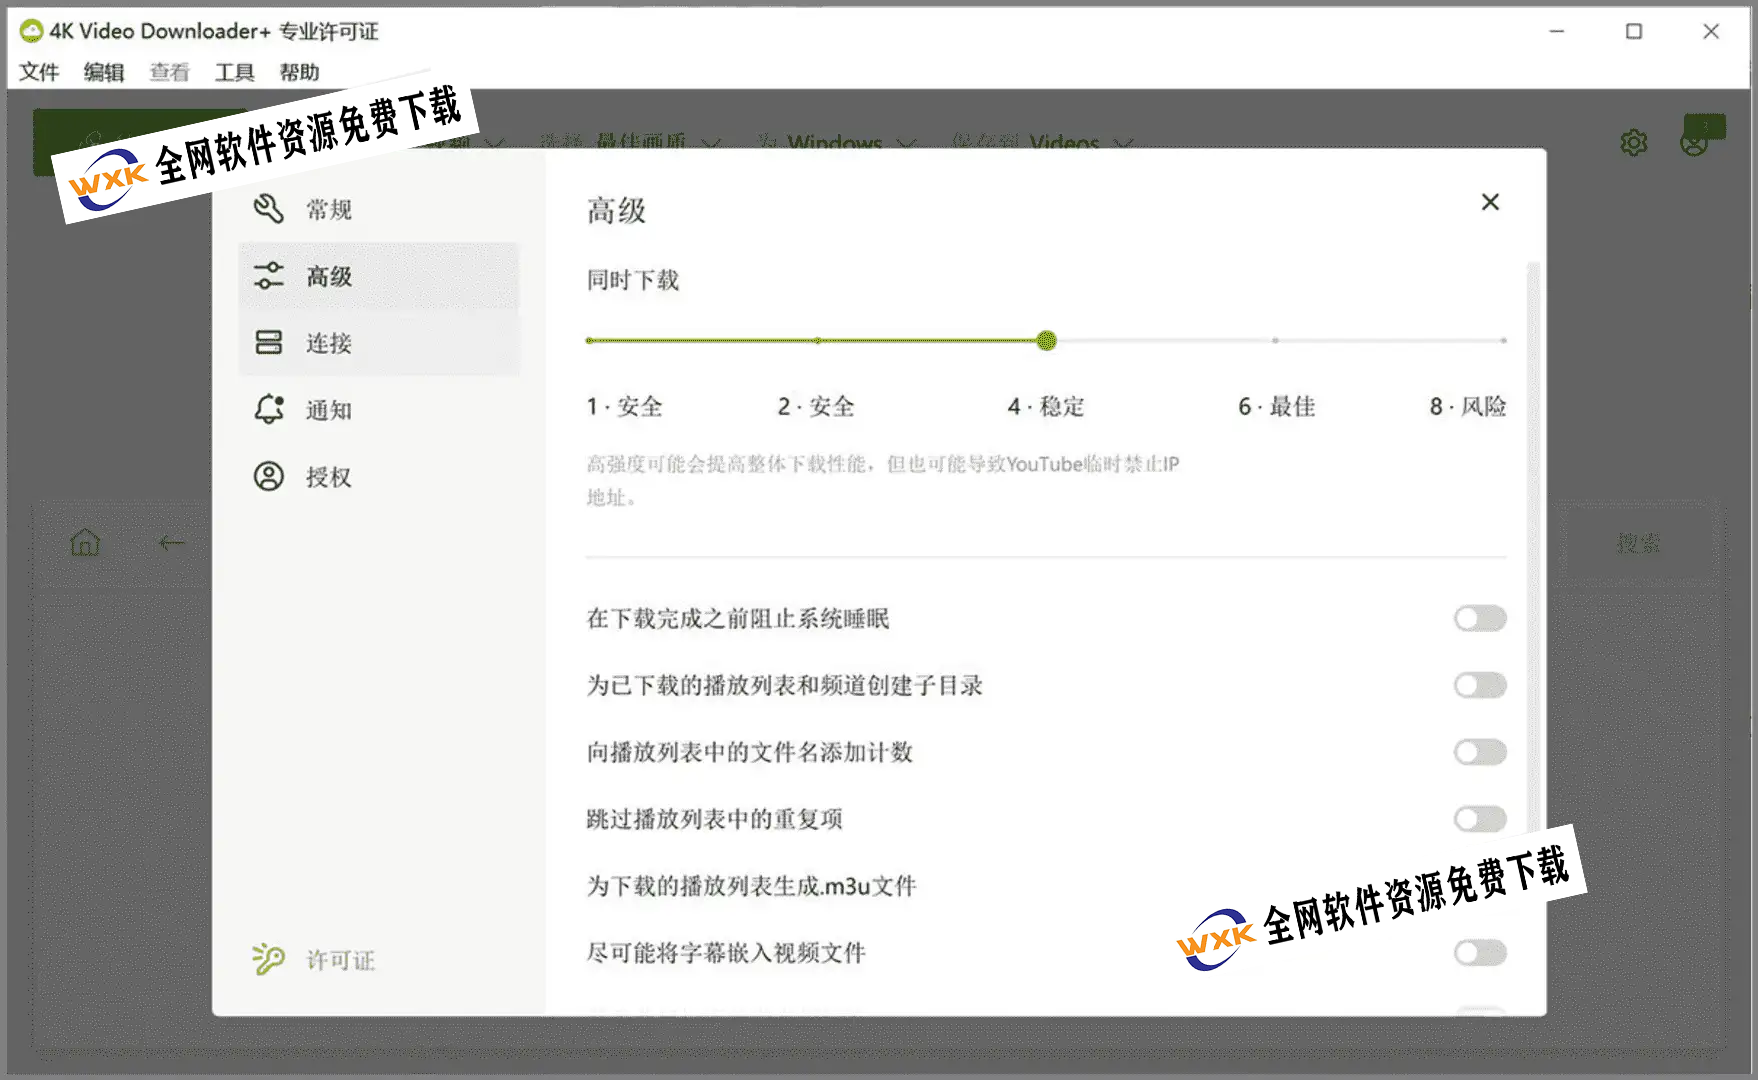Click the 4K Video Downloader+ app icon

(x=31, y=31)
